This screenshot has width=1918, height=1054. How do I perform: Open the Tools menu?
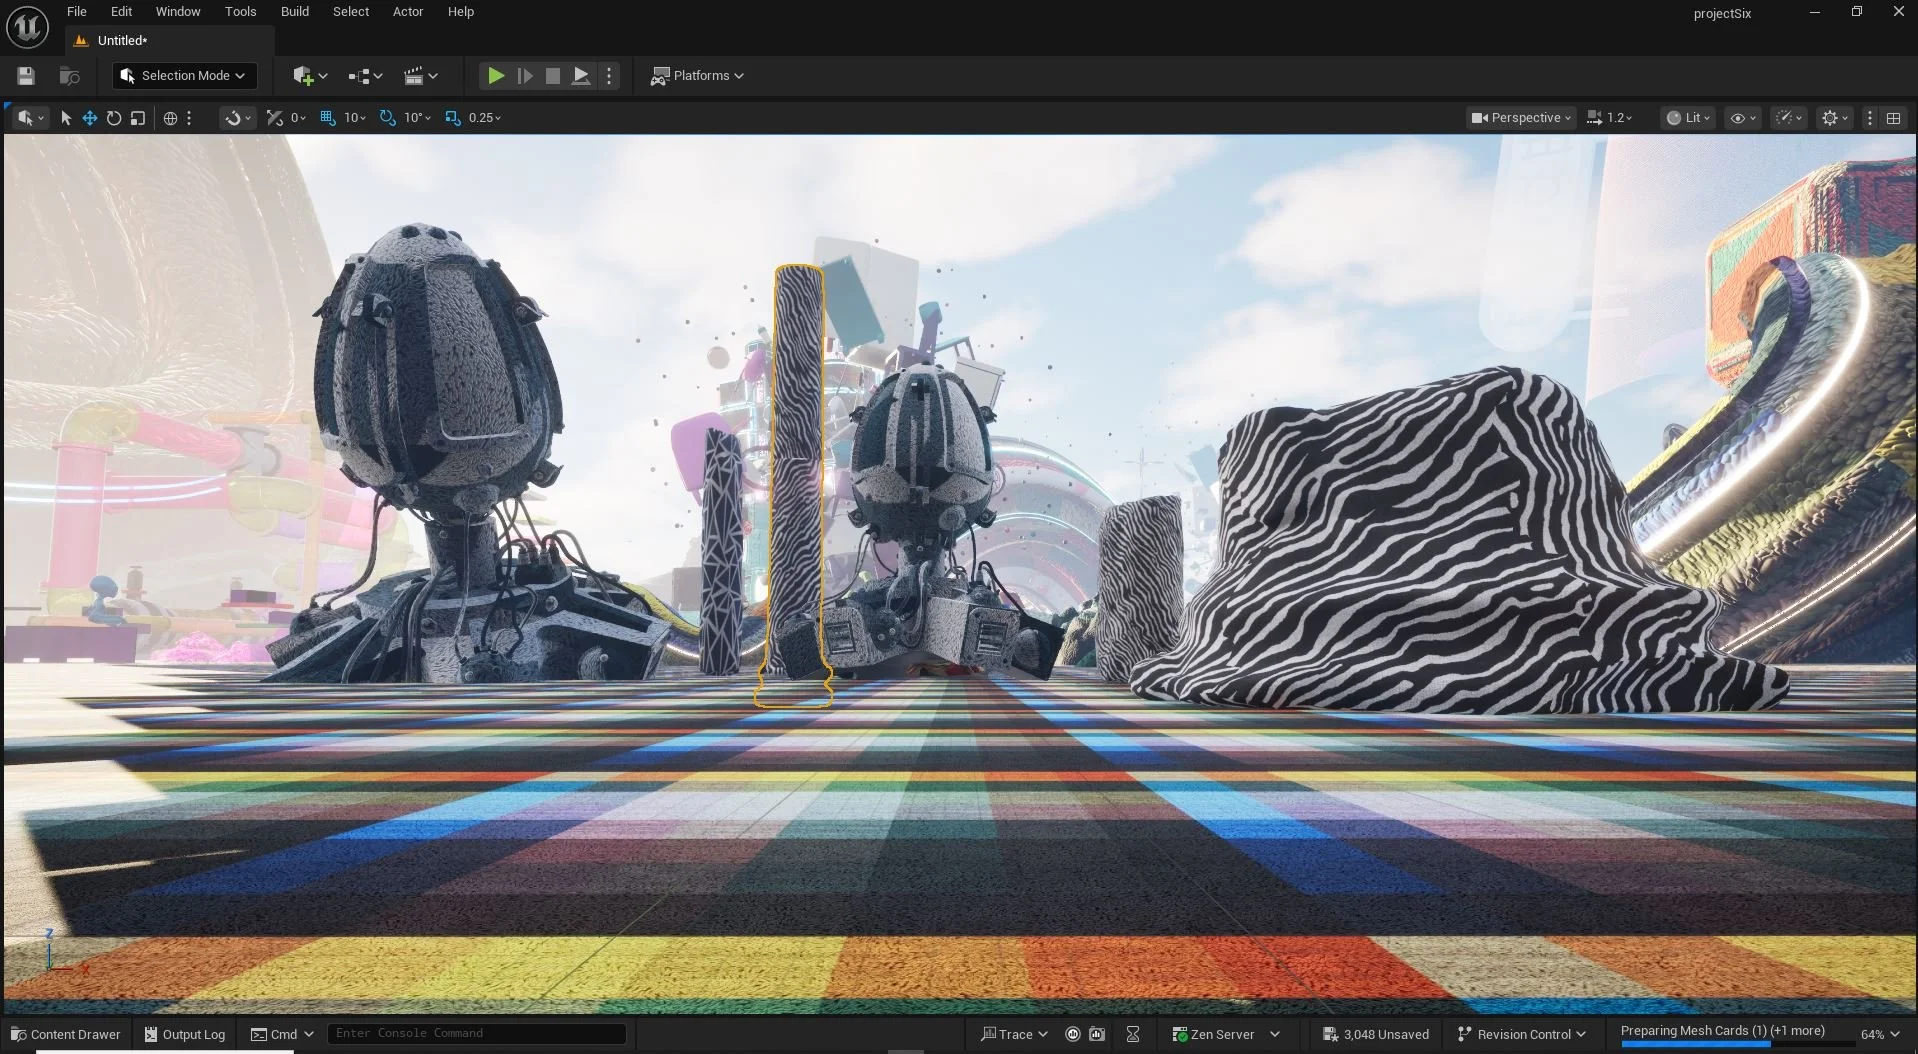coord(240,12)
